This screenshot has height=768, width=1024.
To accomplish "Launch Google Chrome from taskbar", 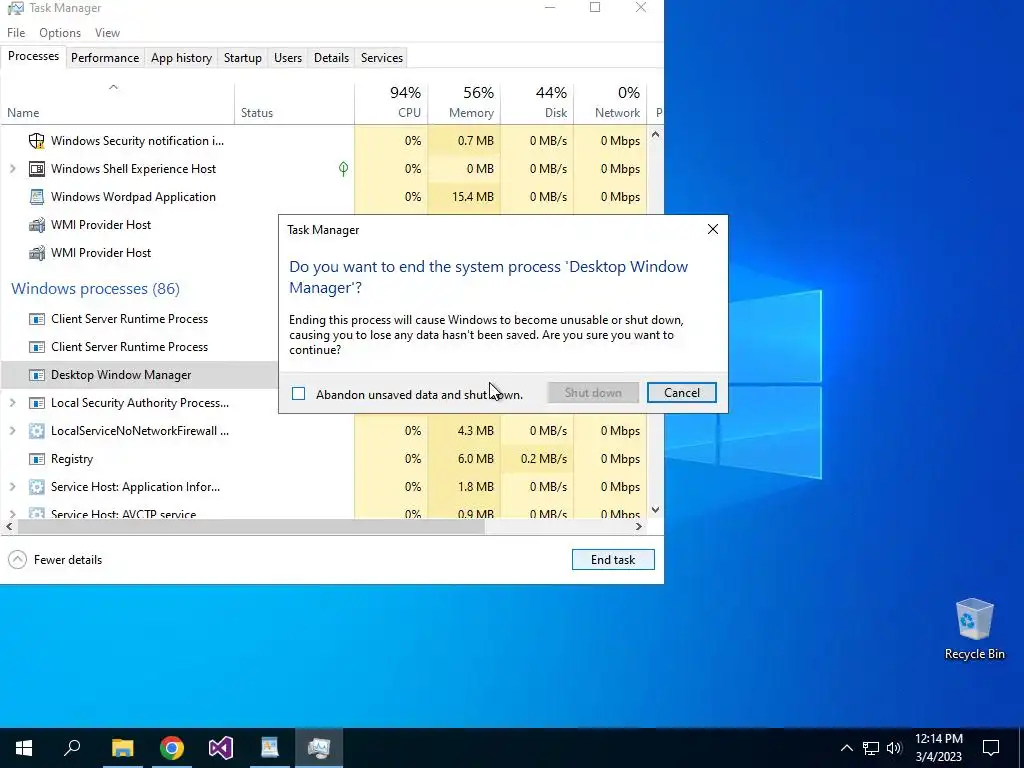I will click(172, 748).
